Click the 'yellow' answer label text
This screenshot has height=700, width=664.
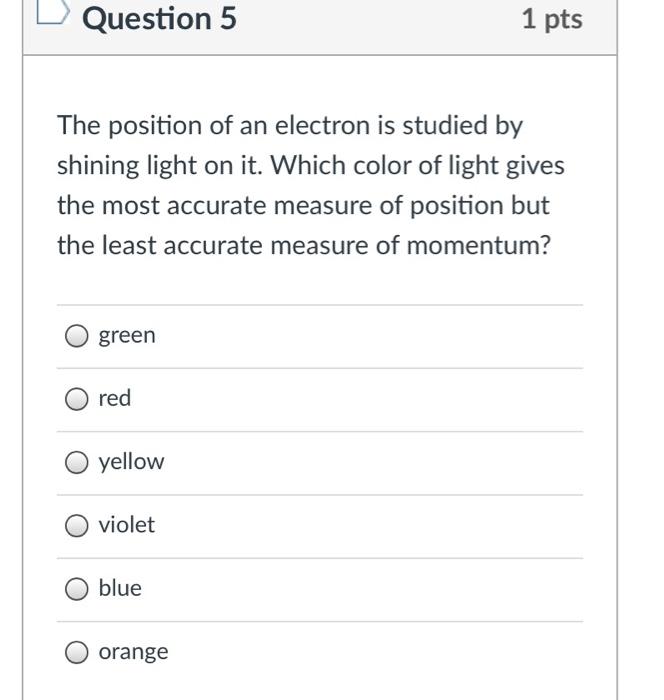tap(131, 462)
